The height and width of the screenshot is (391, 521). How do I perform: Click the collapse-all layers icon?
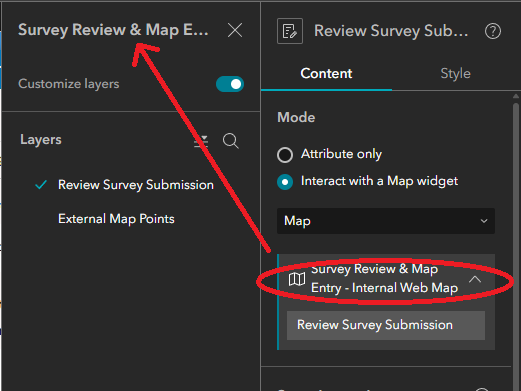tap(201, 141)
